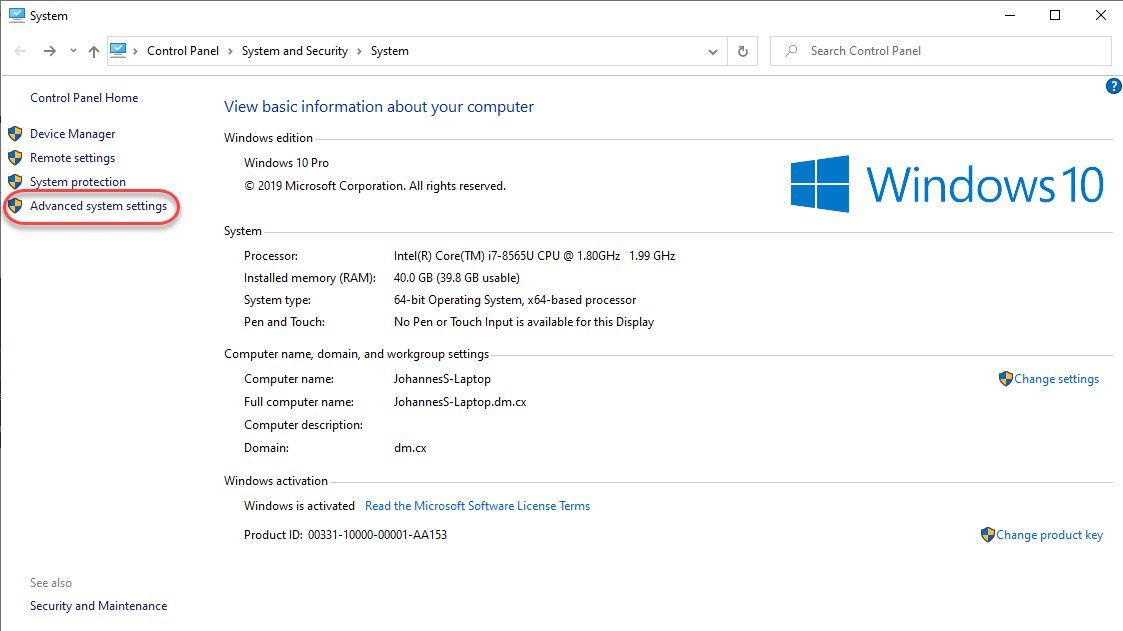The width and height of the screenshot is (1123, 631).
Task: Click the shield icon beside System protection
Action: pyautogui.click(x=15, y=182)
